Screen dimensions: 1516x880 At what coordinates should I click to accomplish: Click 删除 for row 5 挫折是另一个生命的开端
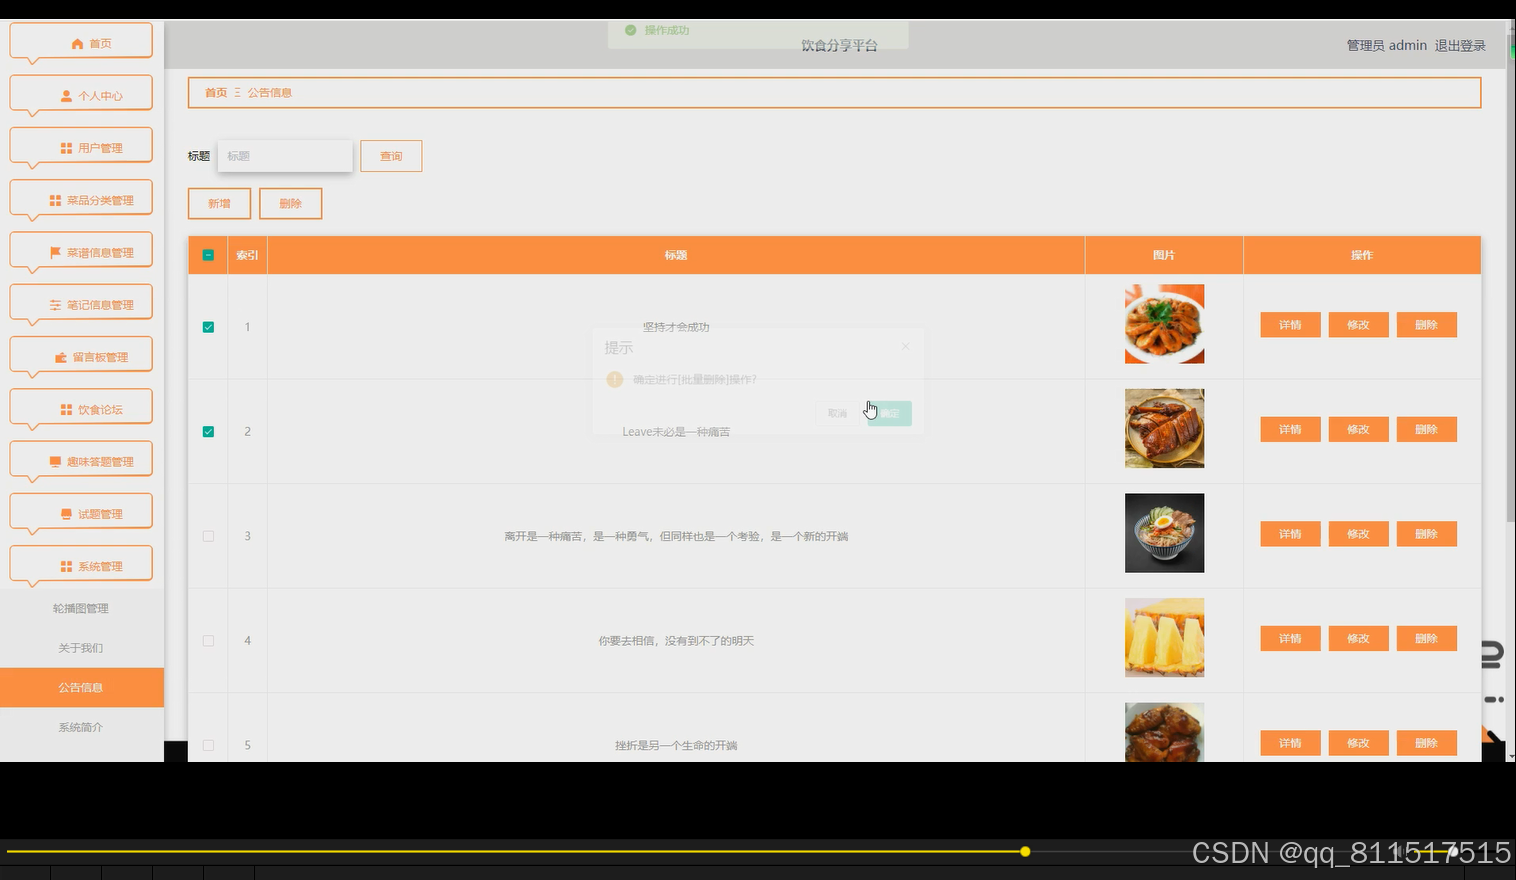coord(1426,743)
